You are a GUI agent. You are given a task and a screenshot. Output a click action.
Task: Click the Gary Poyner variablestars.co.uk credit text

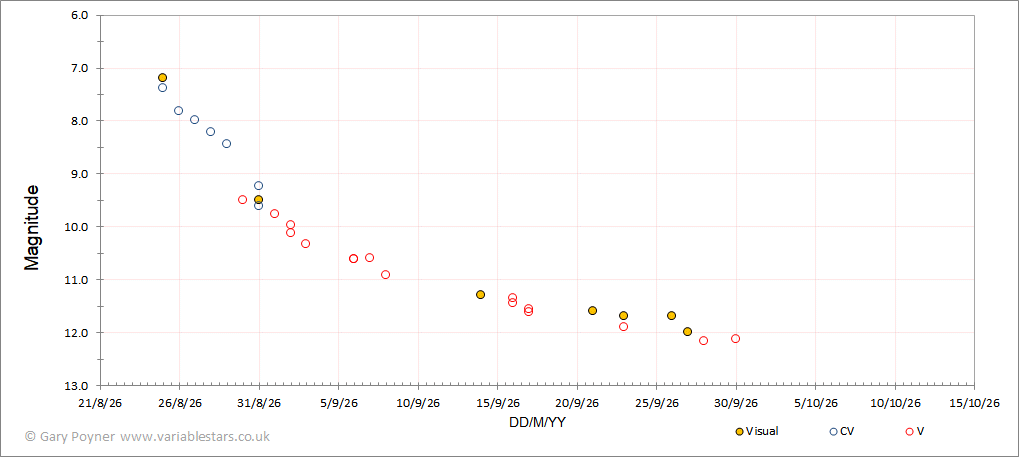point(147,437)
